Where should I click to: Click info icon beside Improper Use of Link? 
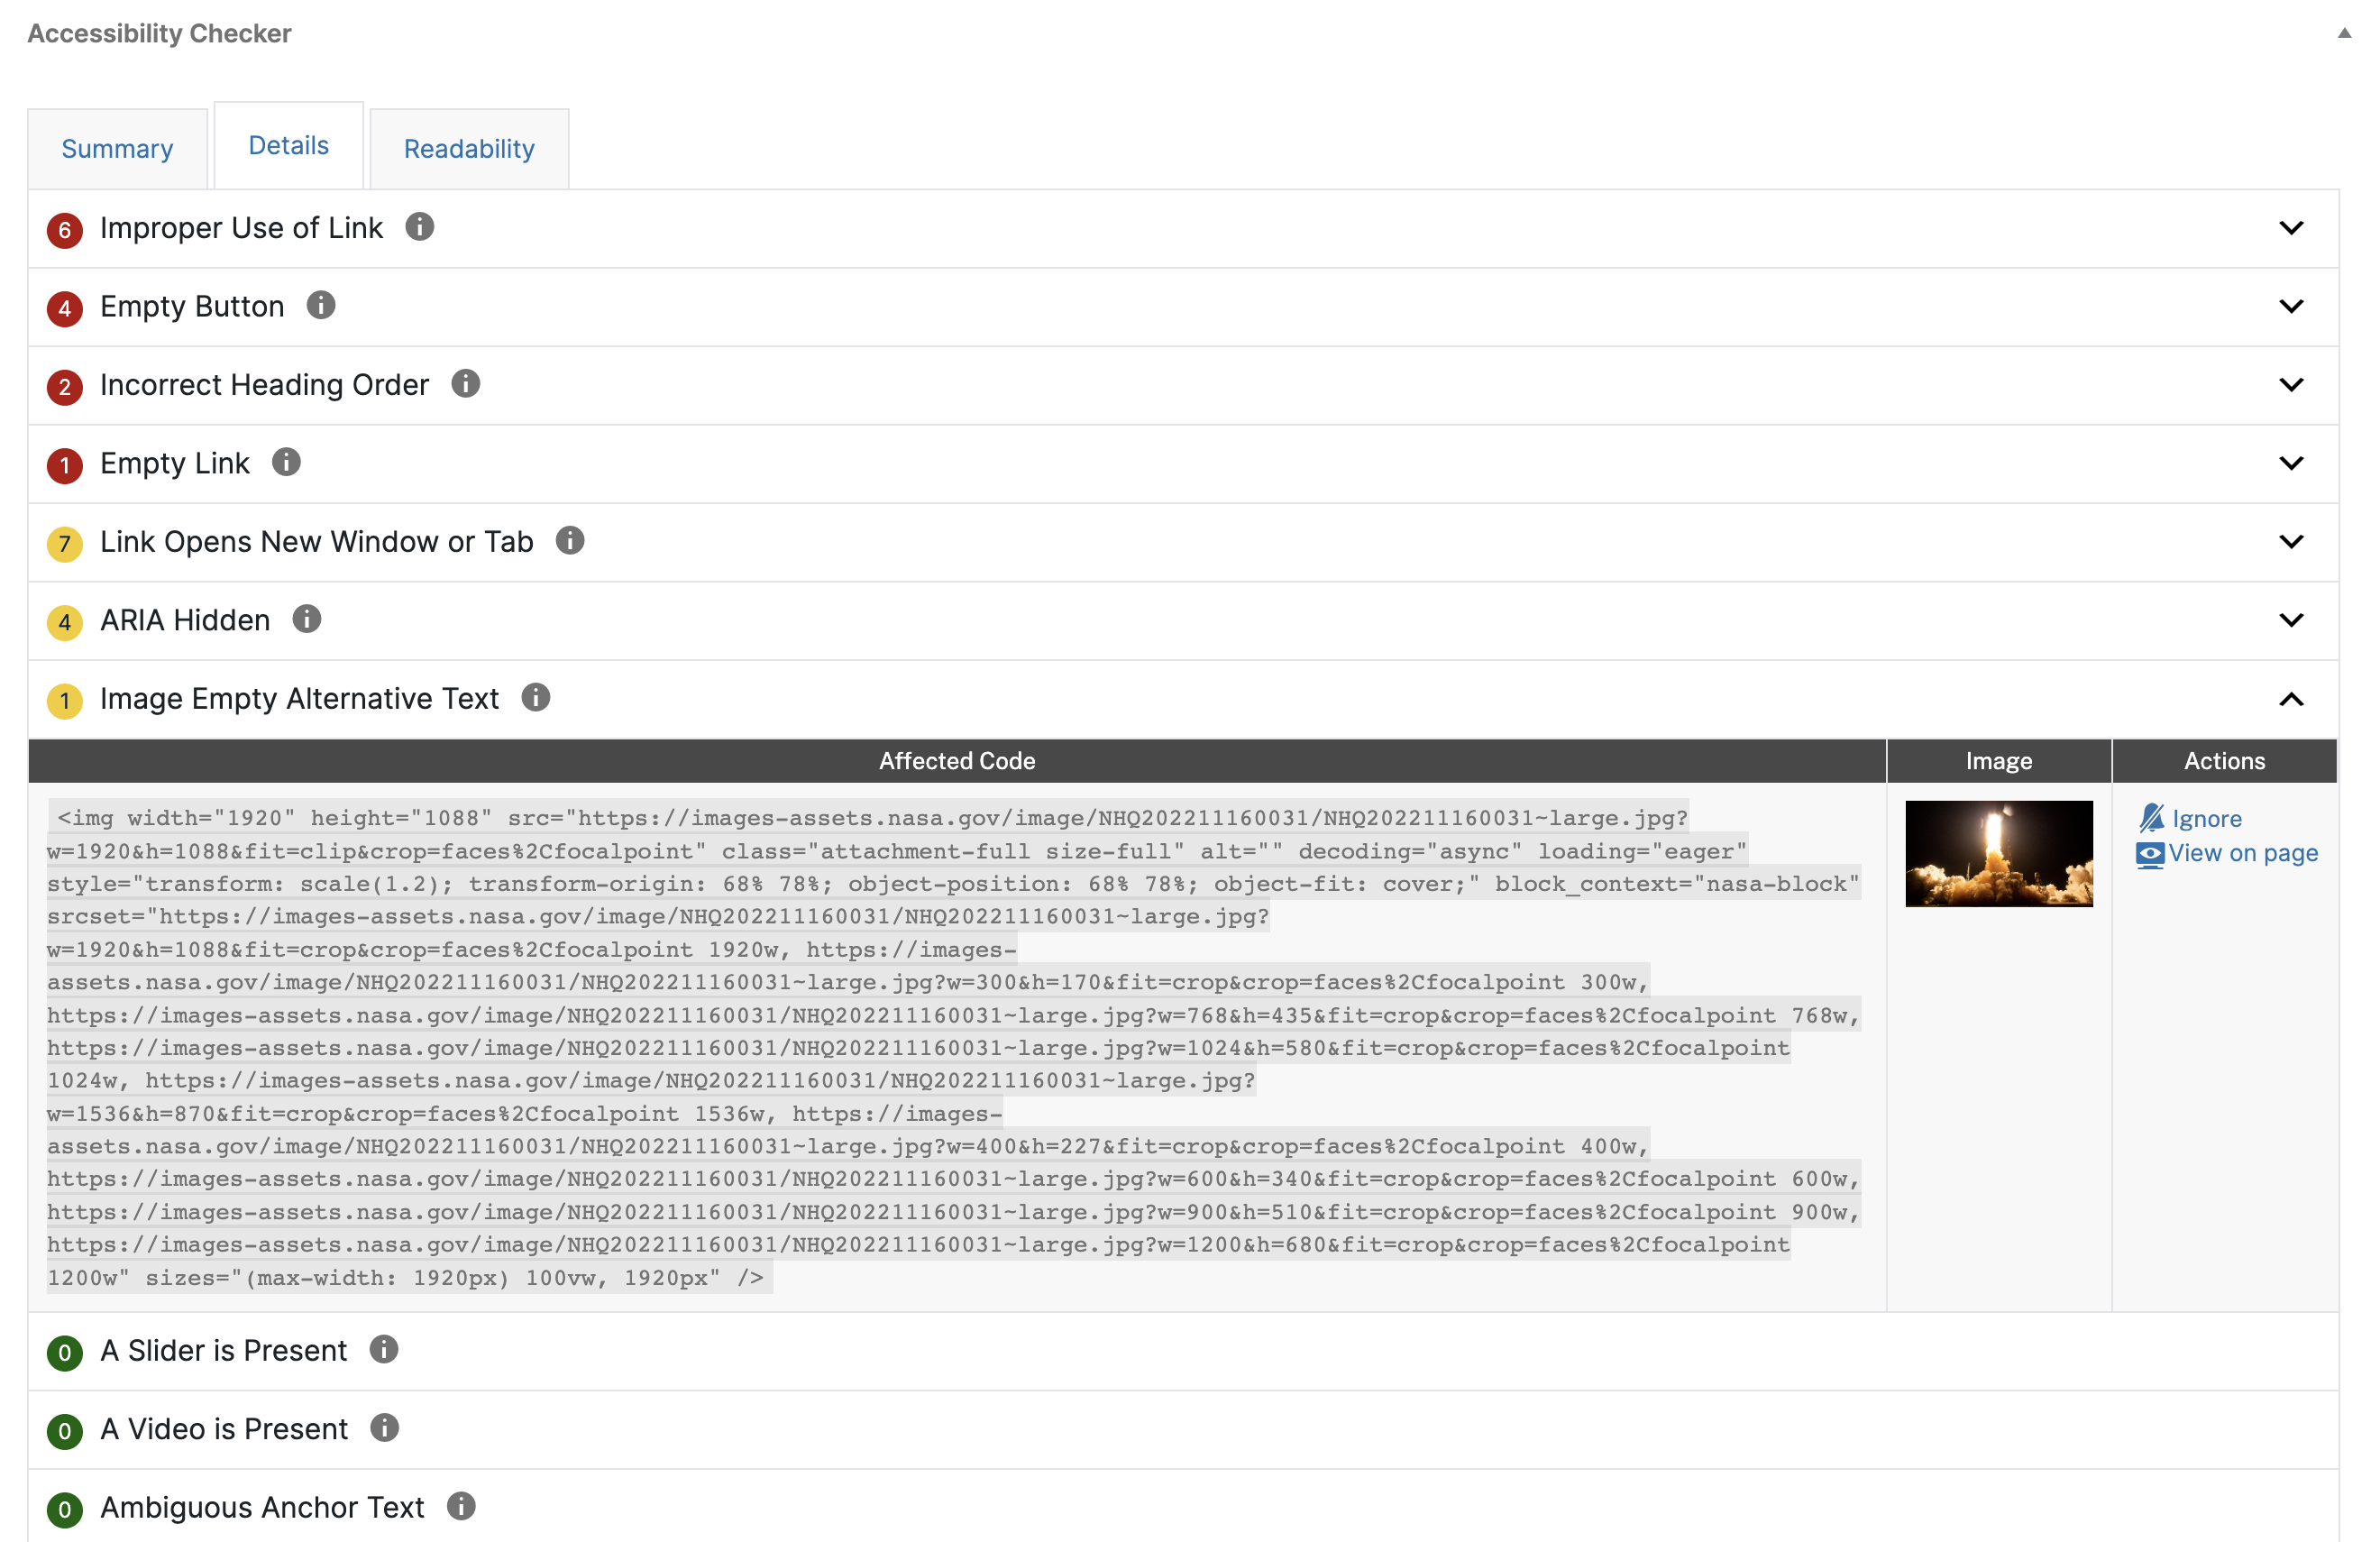420,227
